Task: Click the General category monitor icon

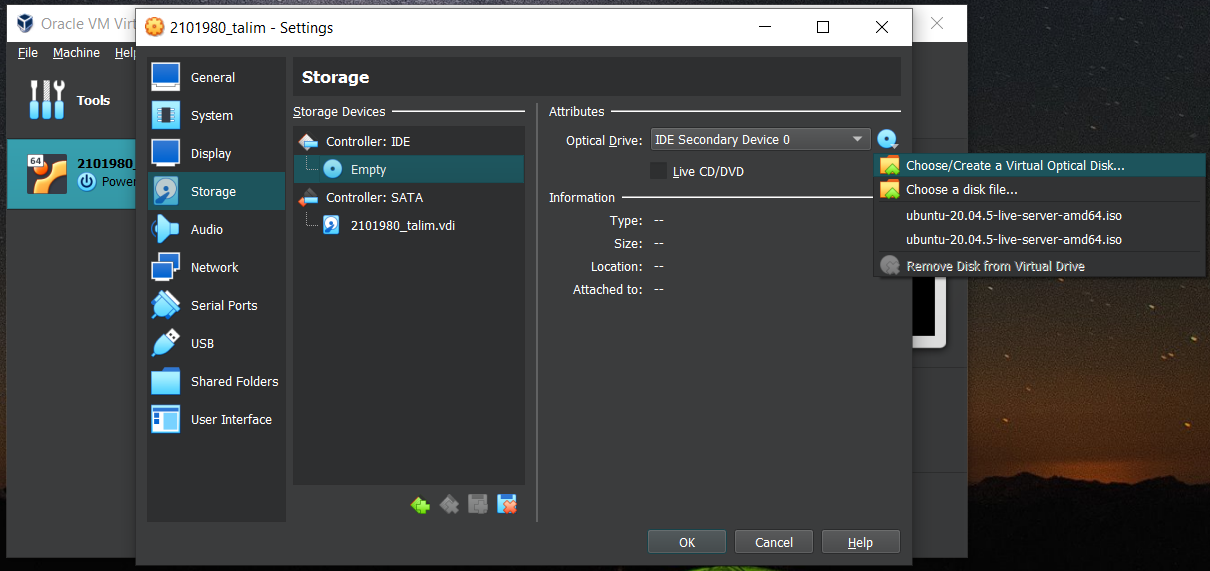Action: point(166,77)
